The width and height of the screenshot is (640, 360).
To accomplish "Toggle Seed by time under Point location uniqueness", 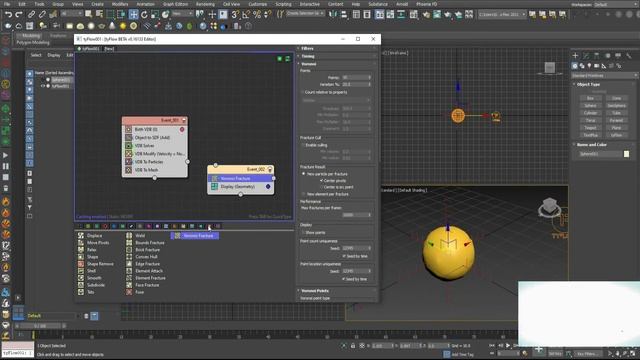I will point(344,279).
